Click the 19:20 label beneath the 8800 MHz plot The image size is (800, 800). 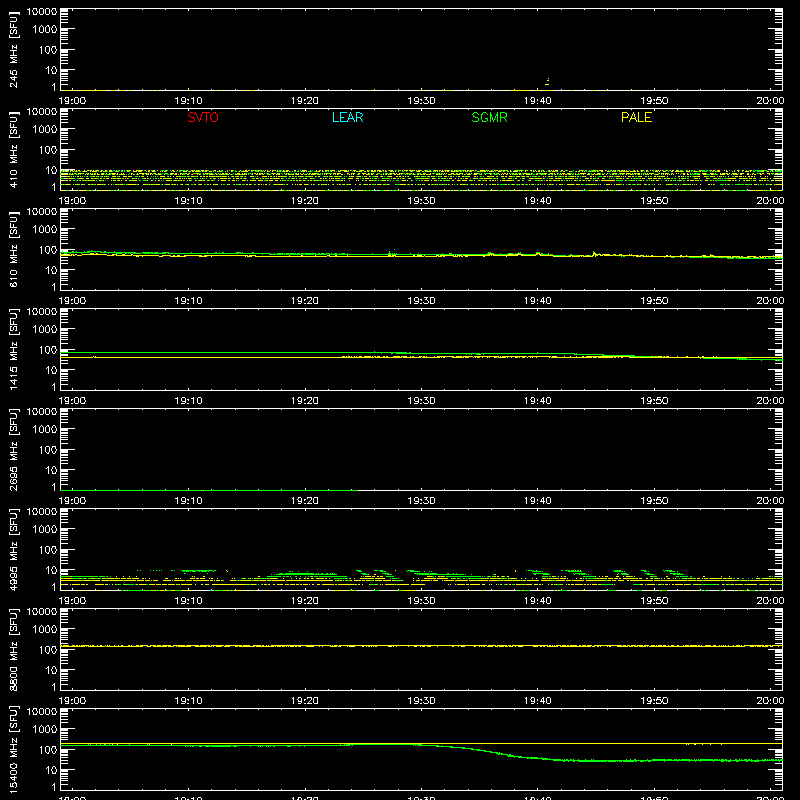(305, 701)
